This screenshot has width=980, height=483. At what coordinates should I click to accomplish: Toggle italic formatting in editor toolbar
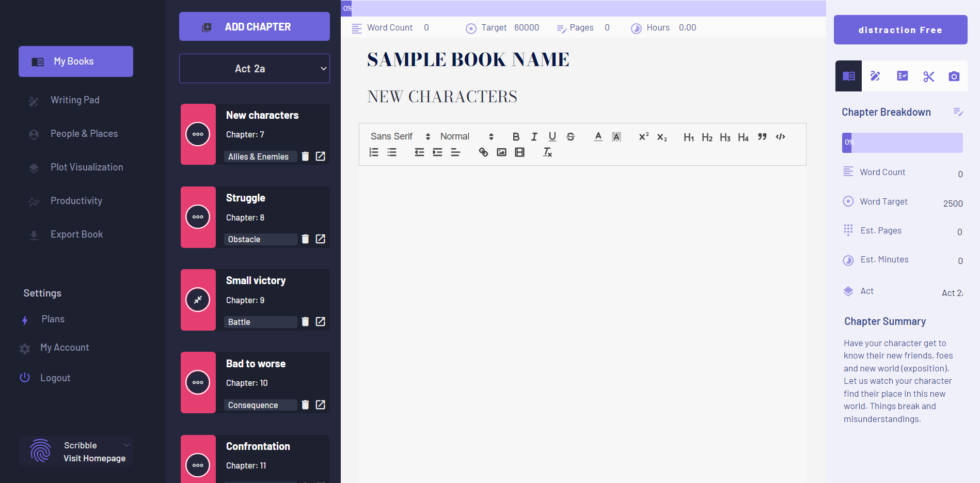pos(534,137)
